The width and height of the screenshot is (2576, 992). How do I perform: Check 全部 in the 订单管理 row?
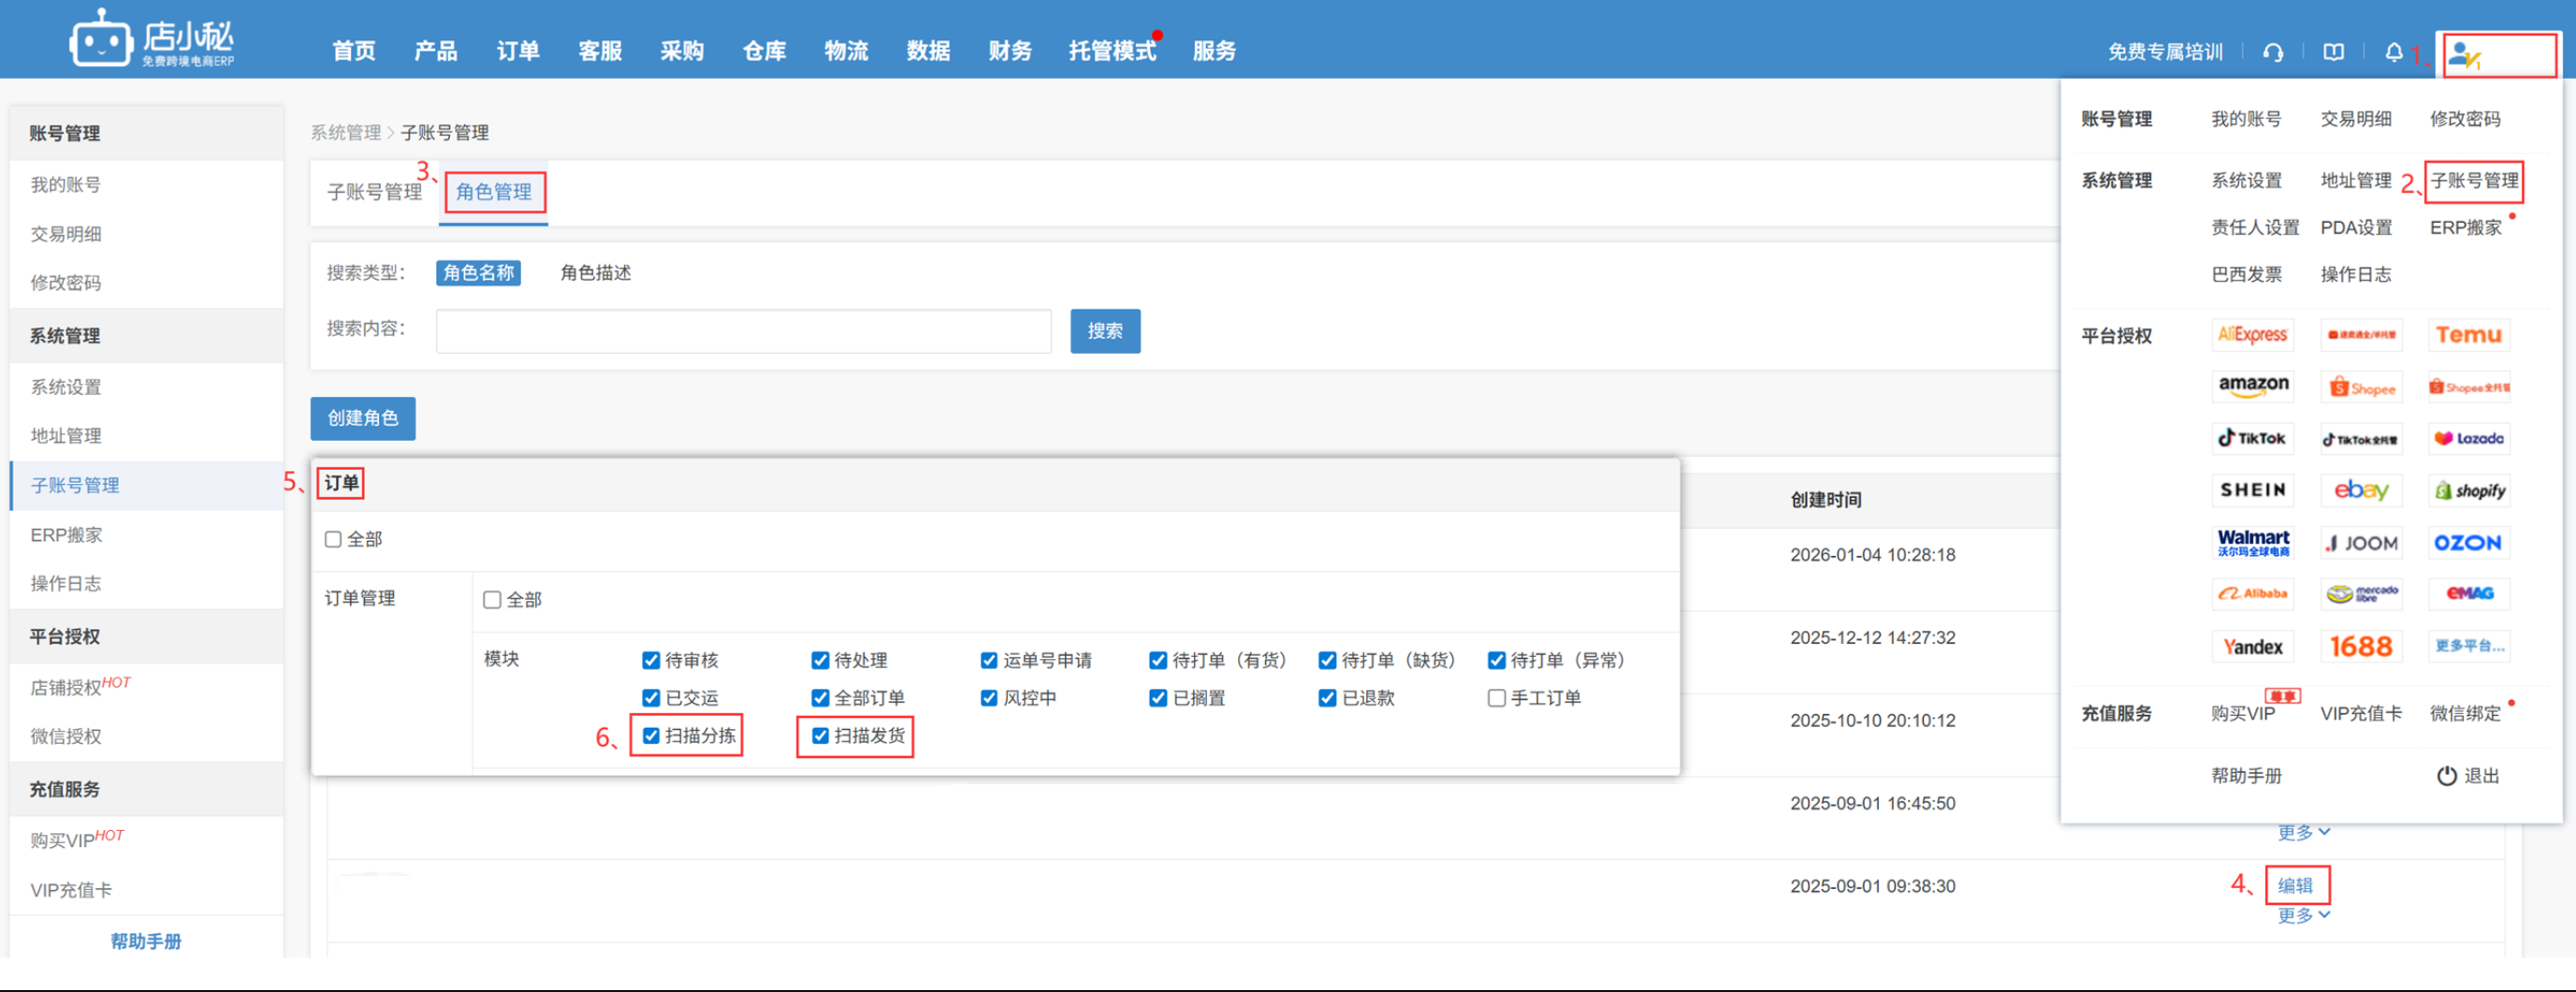492,600
